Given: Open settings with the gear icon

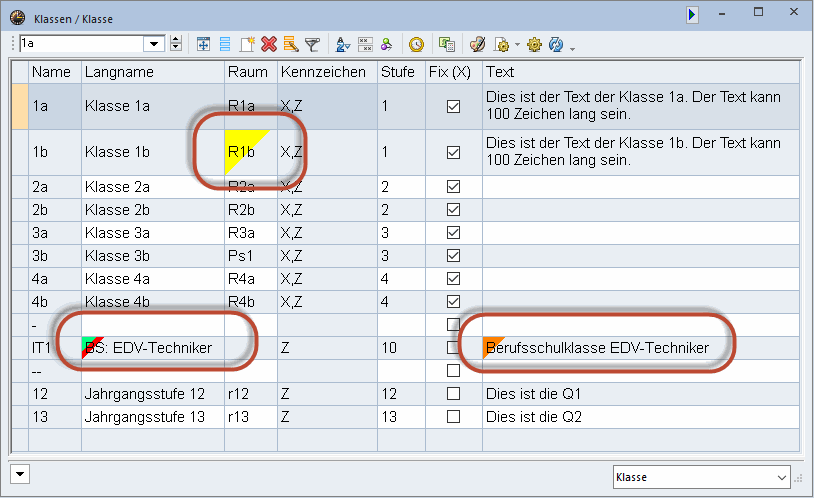Looking at the screenshot, I should pyautogui.click(x=534, y=44).
